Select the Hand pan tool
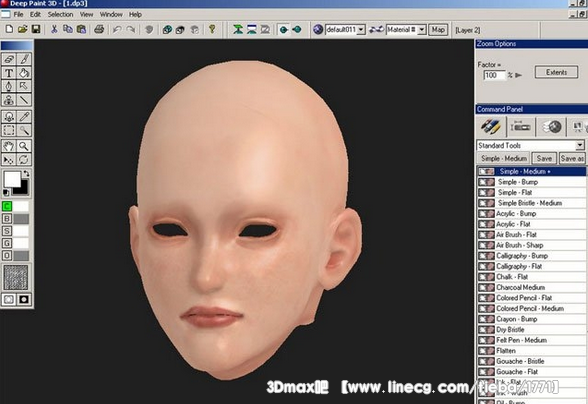This screenshot has width=588, height=404. [9, 146]
